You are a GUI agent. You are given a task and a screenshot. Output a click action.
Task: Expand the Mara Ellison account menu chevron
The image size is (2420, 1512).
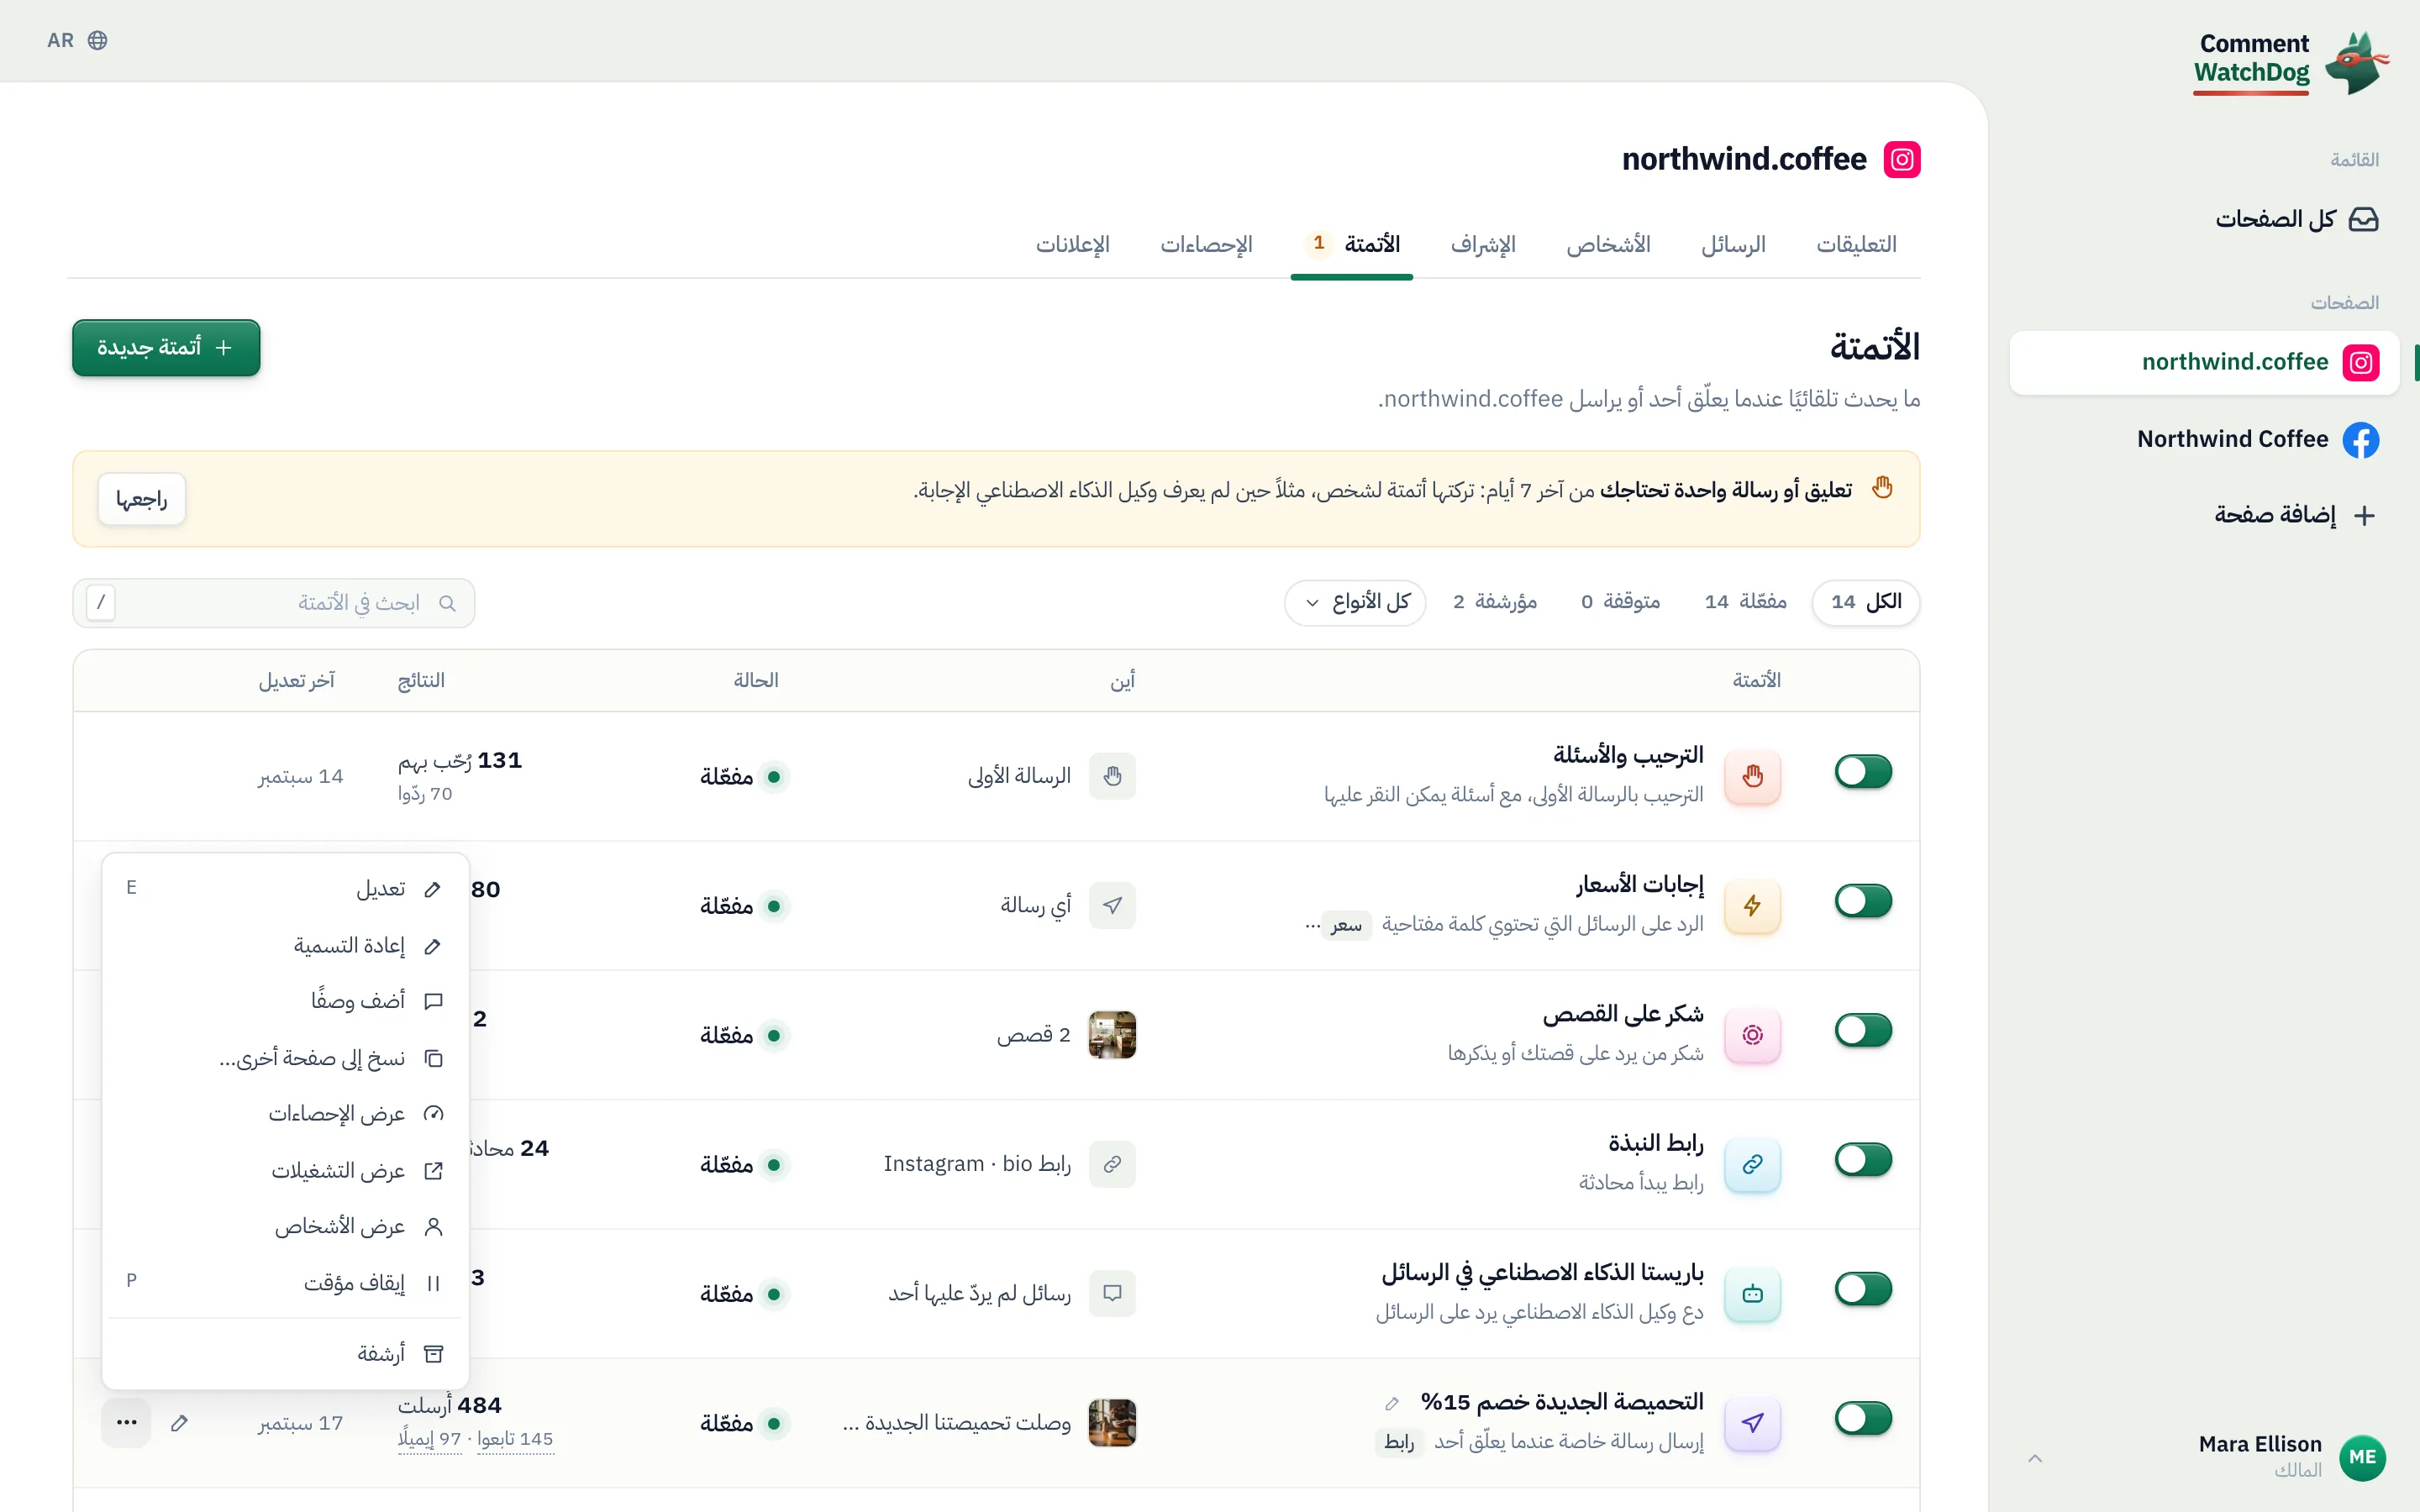pos(2035,1458)
